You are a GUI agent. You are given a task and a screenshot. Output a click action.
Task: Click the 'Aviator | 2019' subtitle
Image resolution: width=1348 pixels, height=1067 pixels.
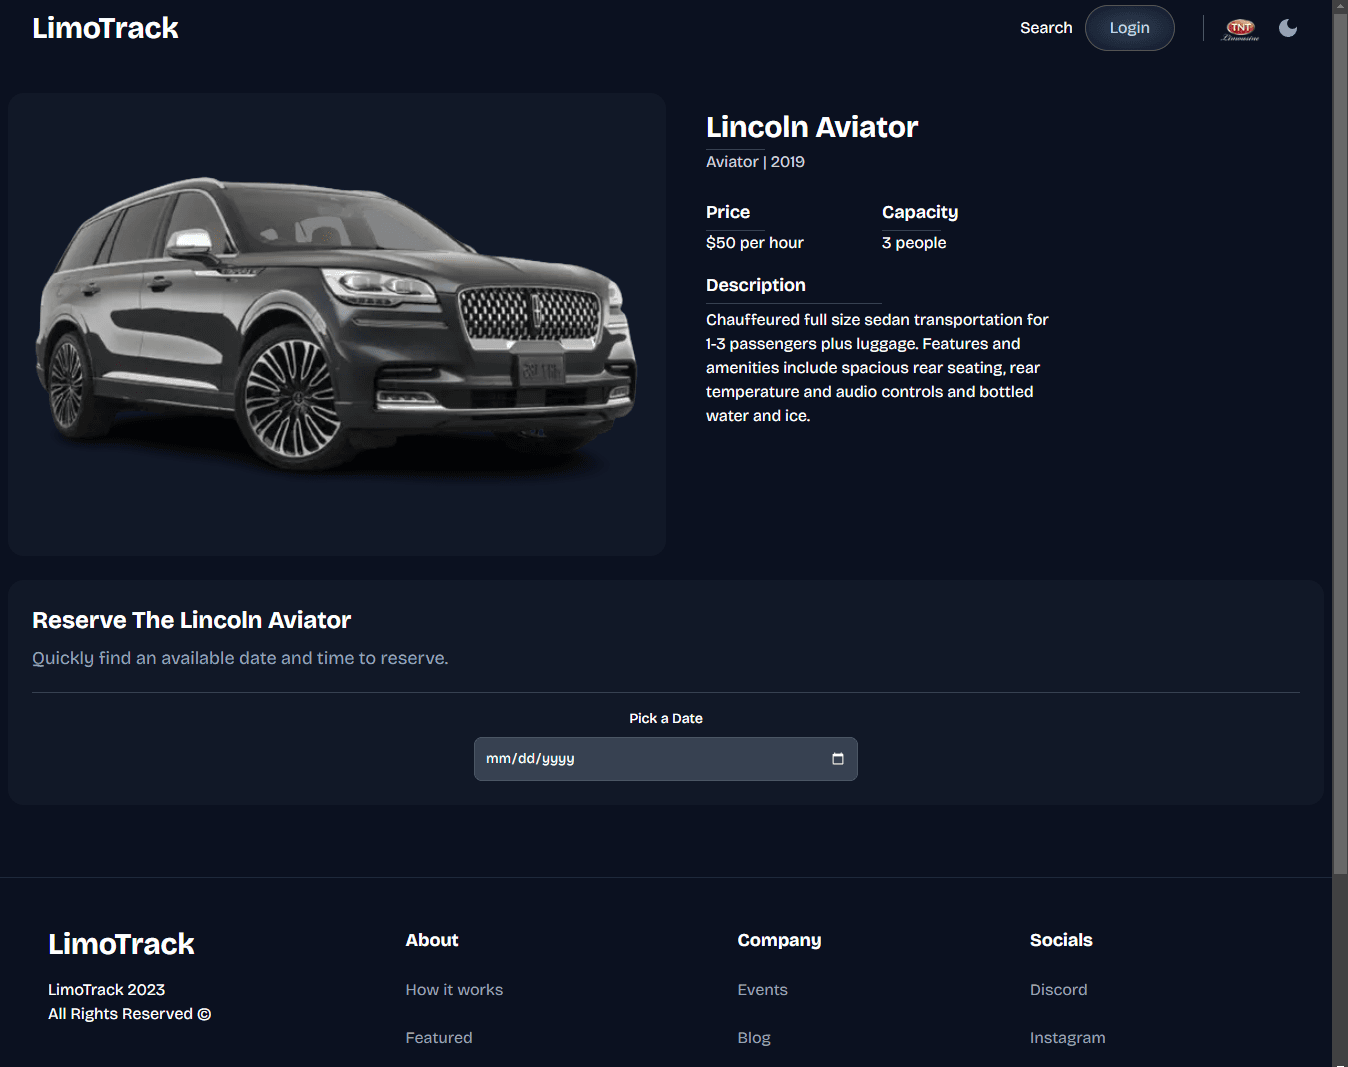tap(755, 162)
